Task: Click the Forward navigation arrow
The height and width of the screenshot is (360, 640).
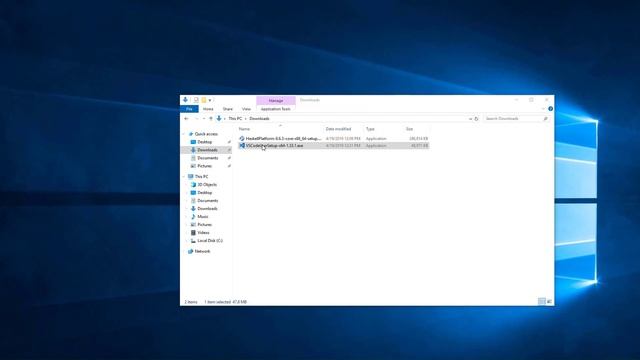Action: click(x=196, y=119)
